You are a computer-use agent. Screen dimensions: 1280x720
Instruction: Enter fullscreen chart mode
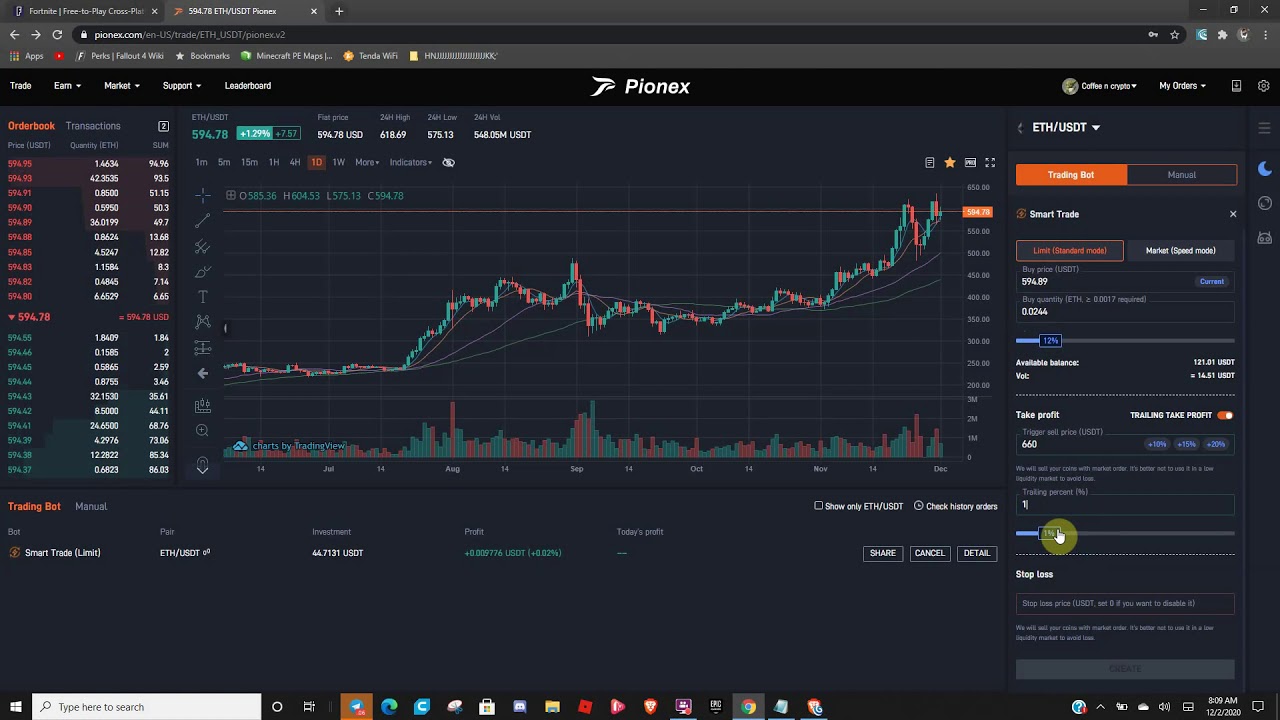990,162
